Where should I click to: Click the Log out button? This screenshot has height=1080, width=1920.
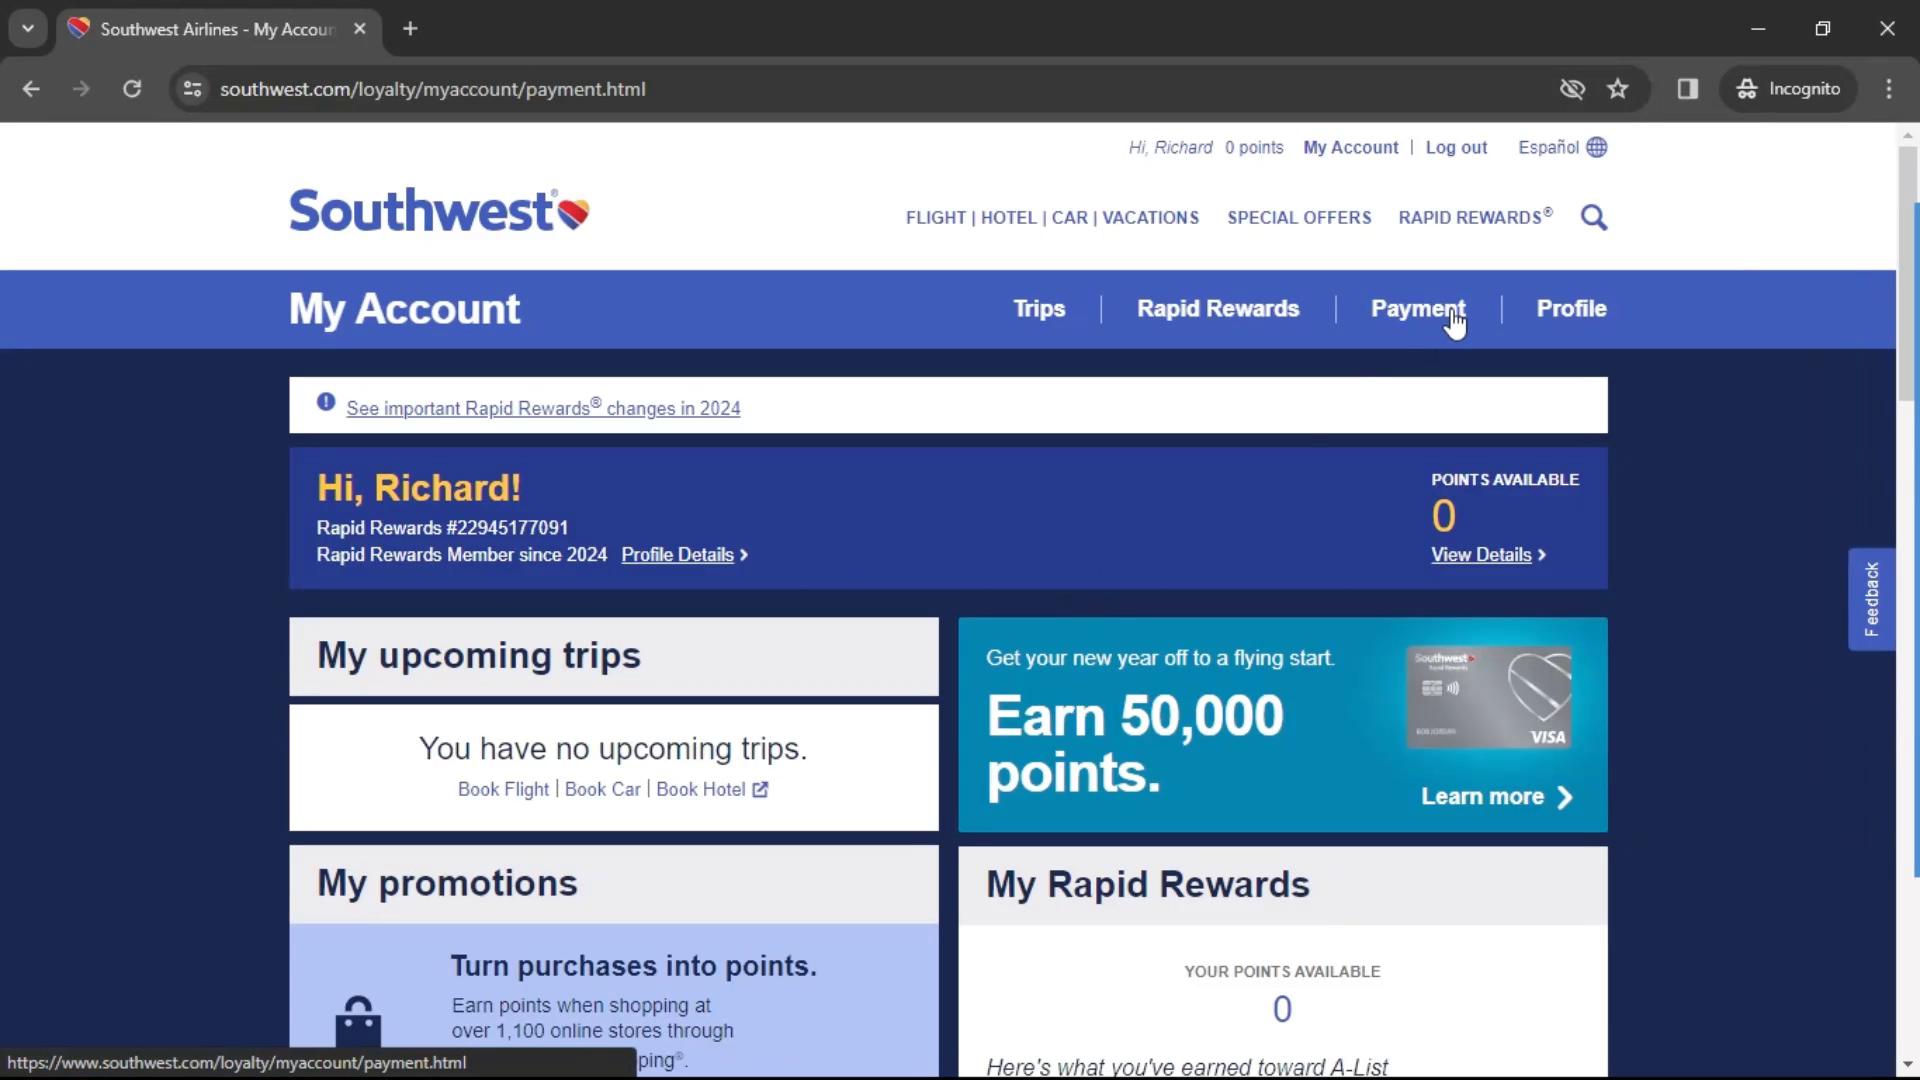pyautogui.click(x=1457, y=146)
